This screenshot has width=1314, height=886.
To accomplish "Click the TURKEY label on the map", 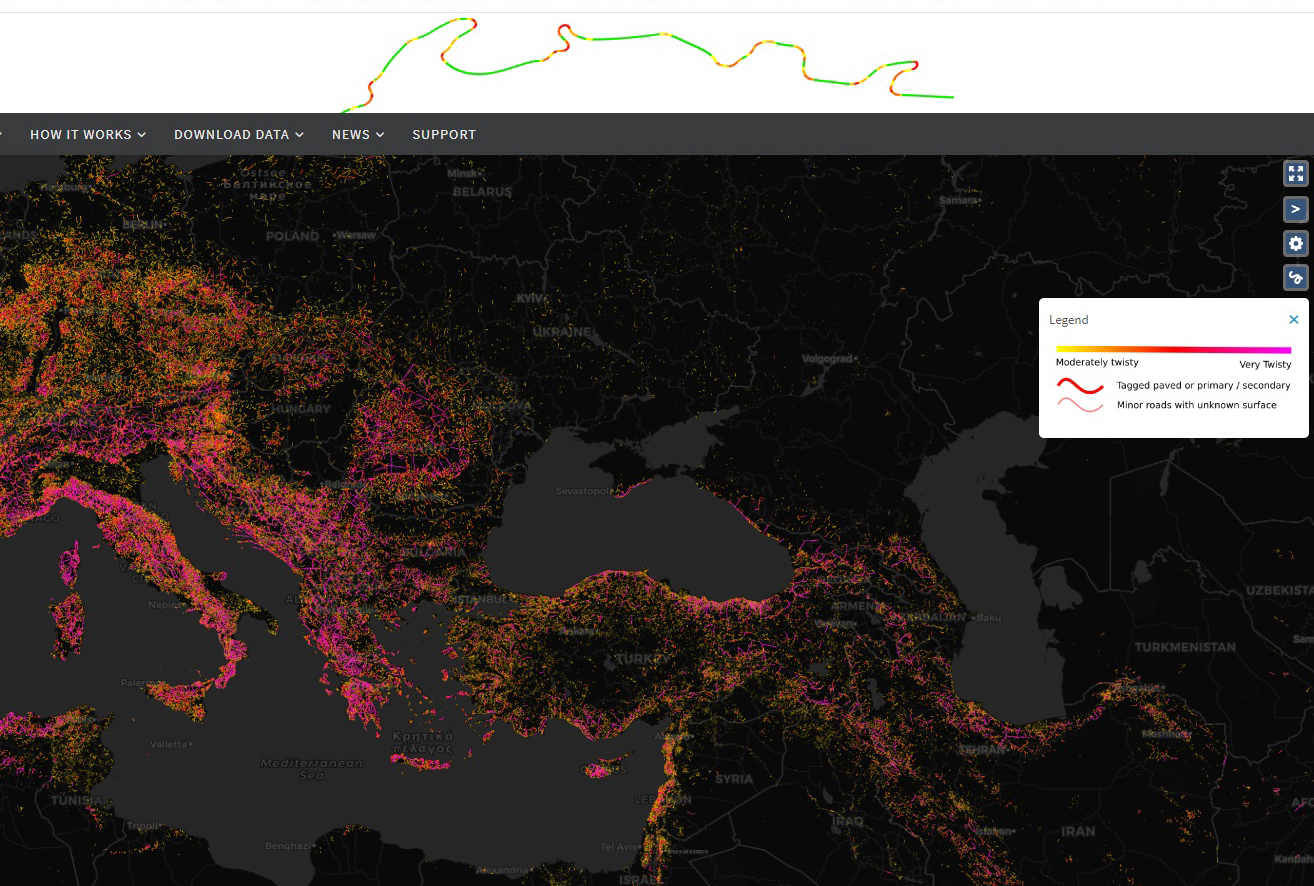I will tap(643, 659).
